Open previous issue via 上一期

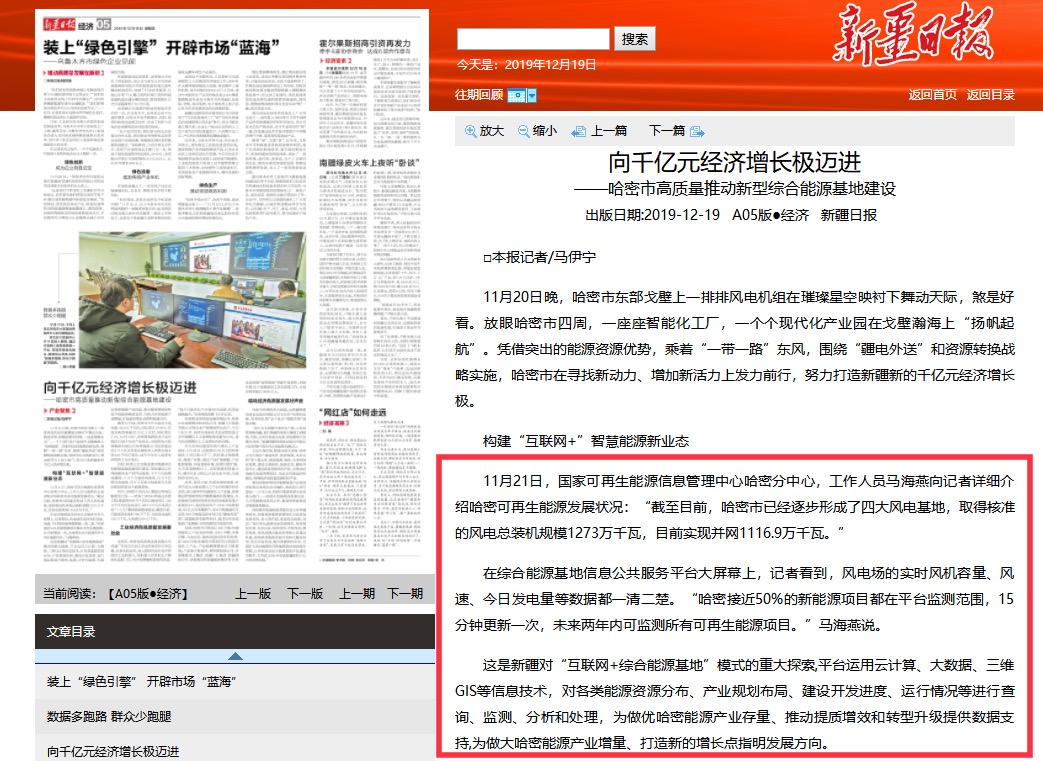[355, 593]
